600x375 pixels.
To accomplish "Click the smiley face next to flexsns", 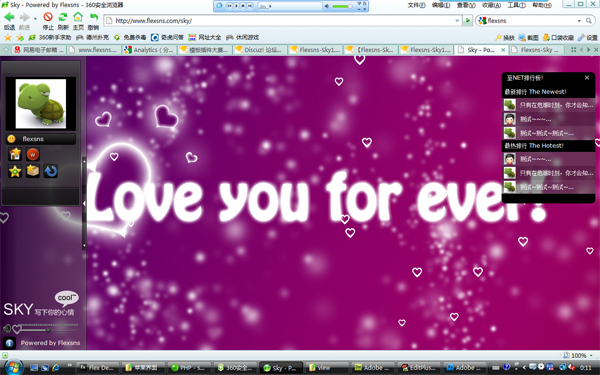I will click(11, 139).
